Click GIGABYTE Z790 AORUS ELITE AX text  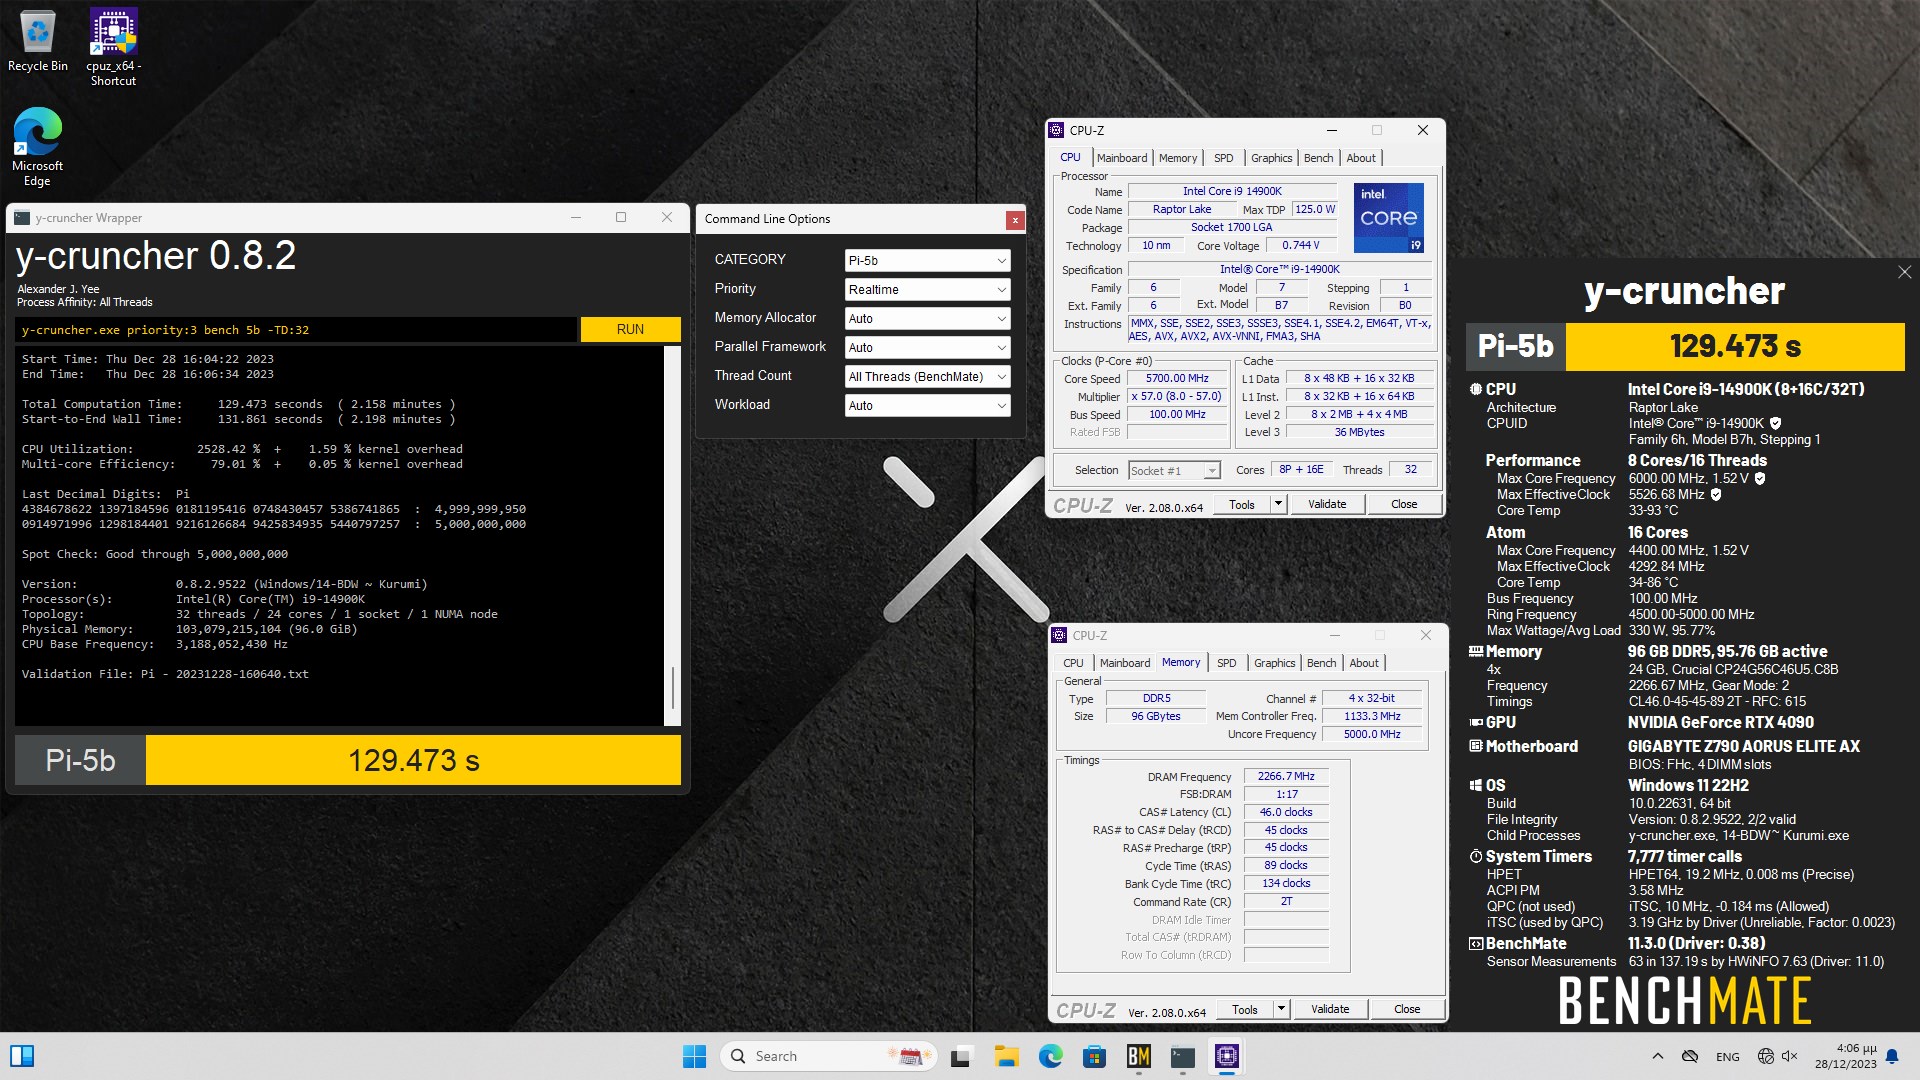coord(1743,746)
